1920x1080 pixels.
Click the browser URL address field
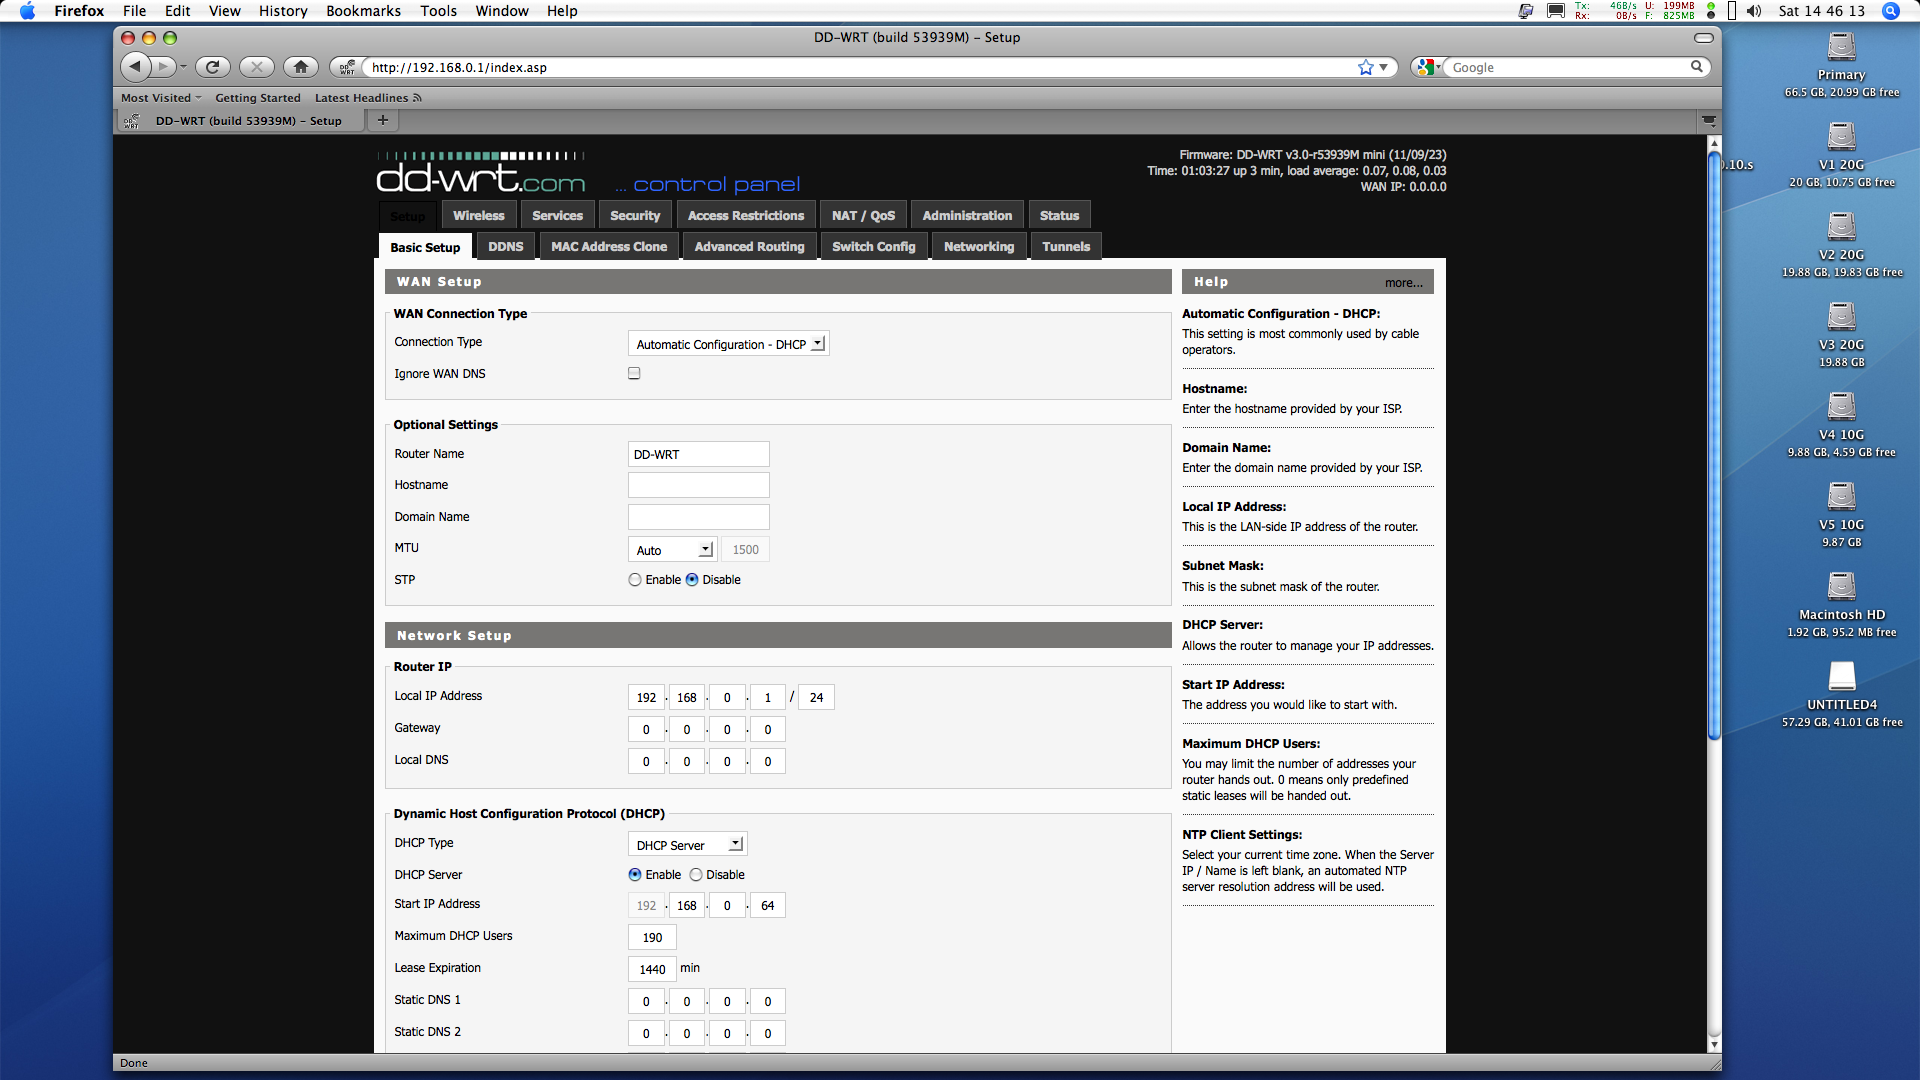click(860, 67)
